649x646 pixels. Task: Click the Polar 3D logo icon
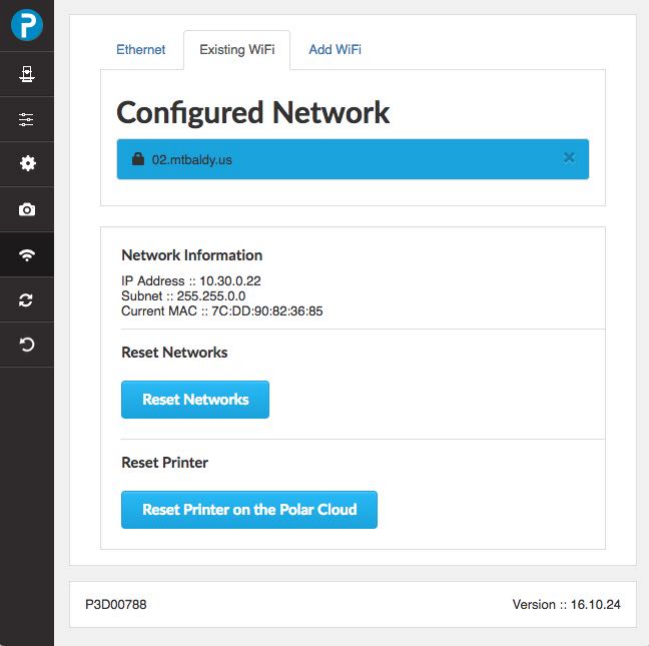pos(27,25)
